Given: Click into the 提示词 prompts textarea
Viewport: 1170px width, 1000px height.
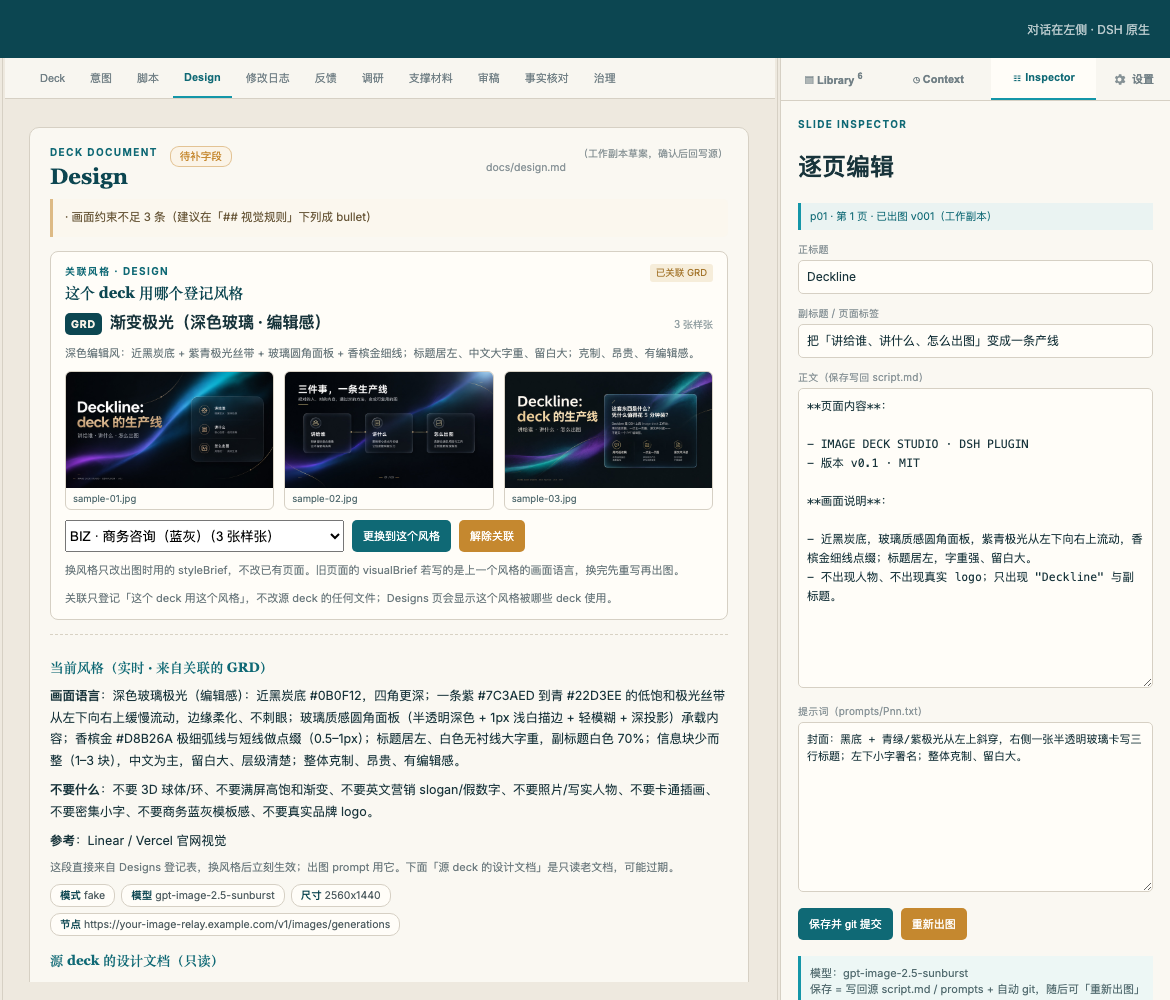Looking at the screenshot, I should (x=975, y=807).
